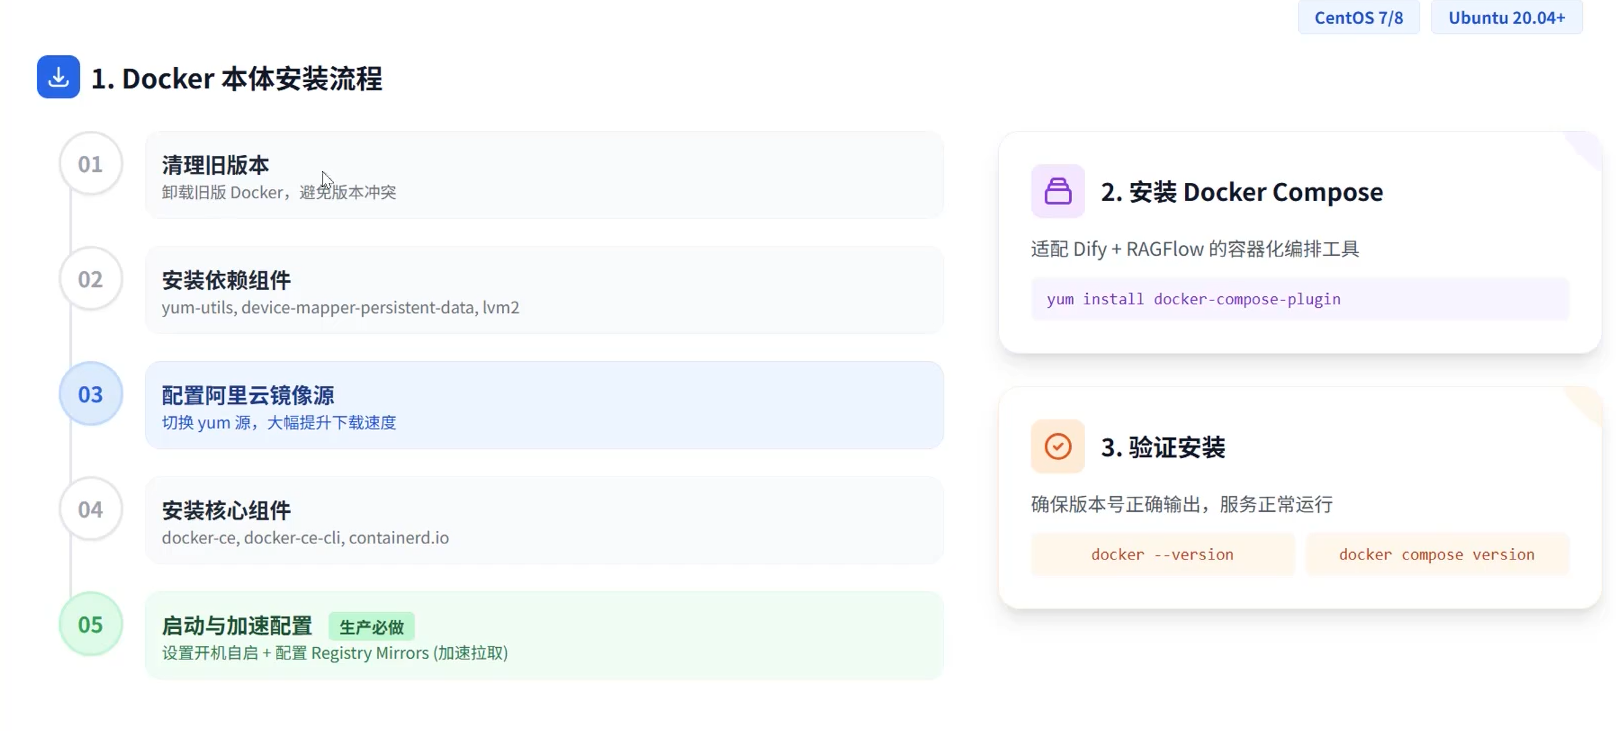Click the 3. 验证安装 heading

coord(1163,447)
